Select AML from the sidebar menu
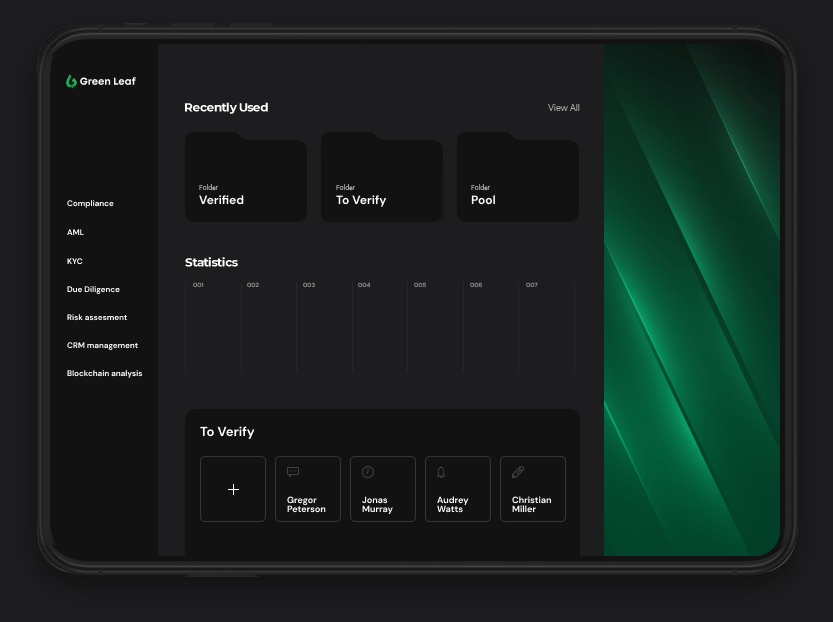 75,232
